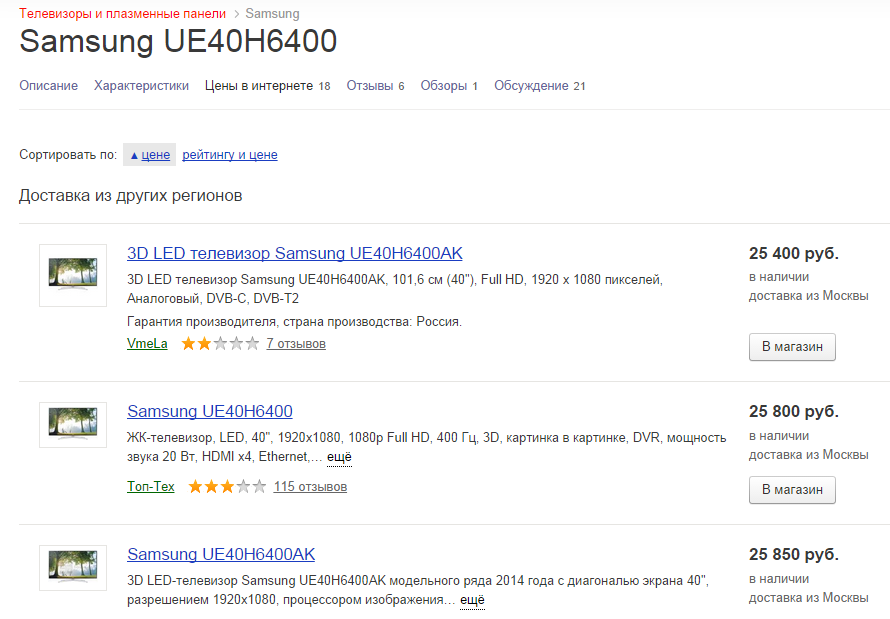This screenshot has width=890, height=619.
Task: Open the Отзывы tab
Action: [369, 86]
